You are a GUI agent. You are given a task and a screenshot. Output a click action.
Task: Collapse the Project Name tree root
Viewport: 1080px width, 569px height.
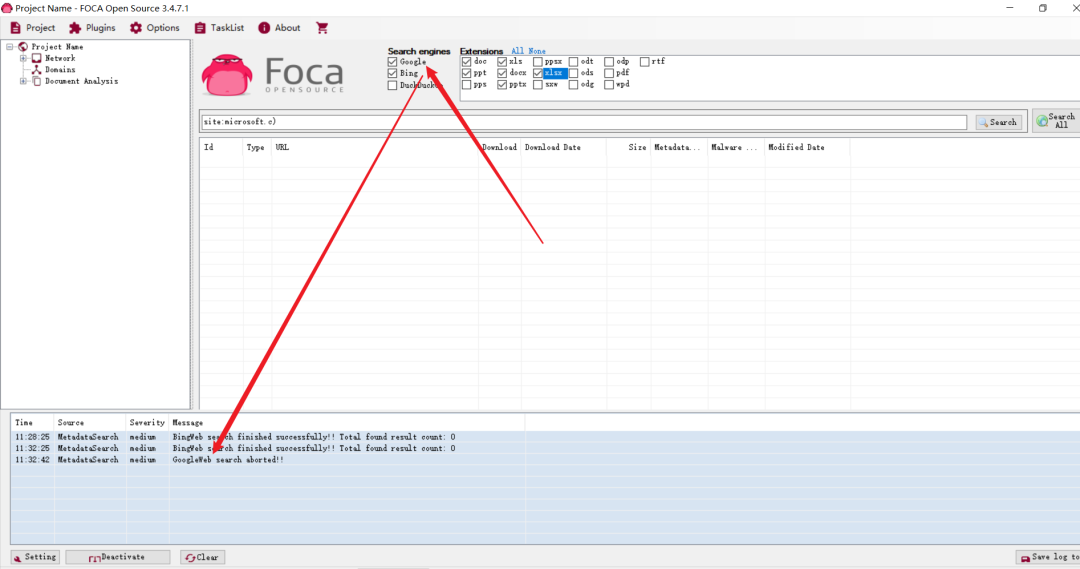[10, 47]
